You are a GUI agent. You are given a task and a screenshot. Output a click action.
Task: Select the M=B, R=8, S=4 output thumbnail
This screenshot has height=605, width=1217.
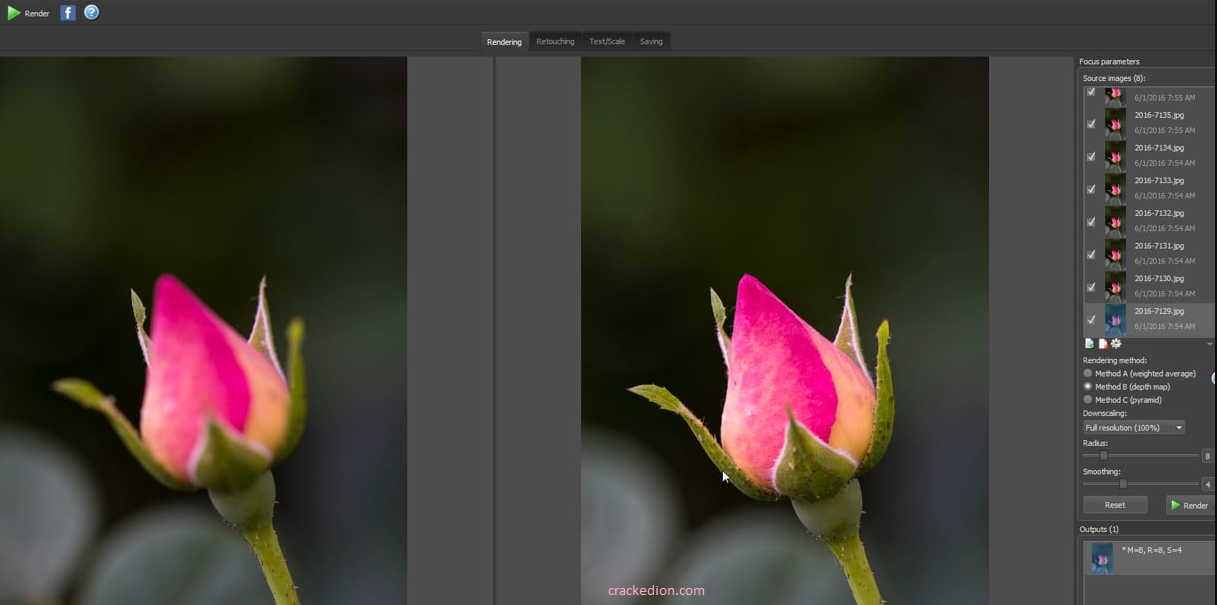tap(1102, 558)
